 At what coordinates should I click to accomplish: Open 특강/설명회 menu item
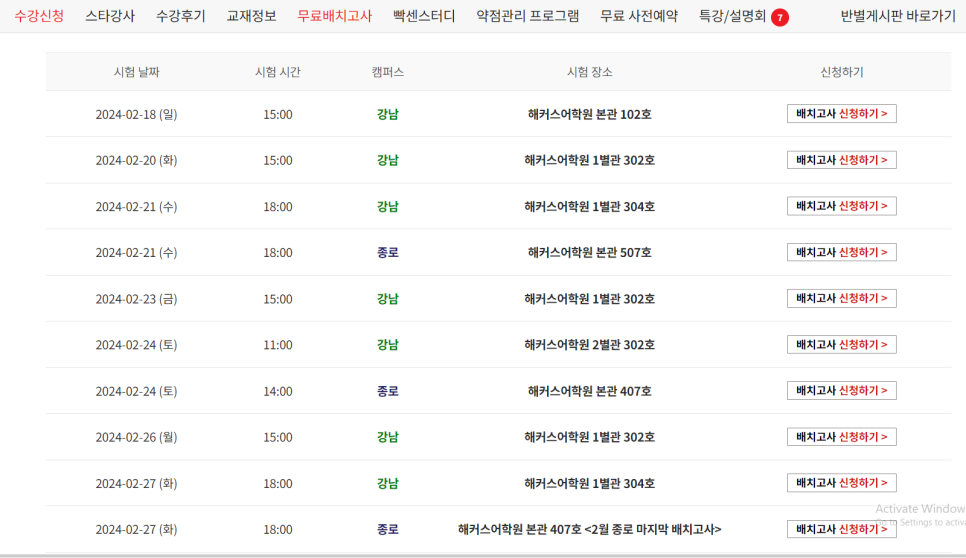click(x=732, y=16)
